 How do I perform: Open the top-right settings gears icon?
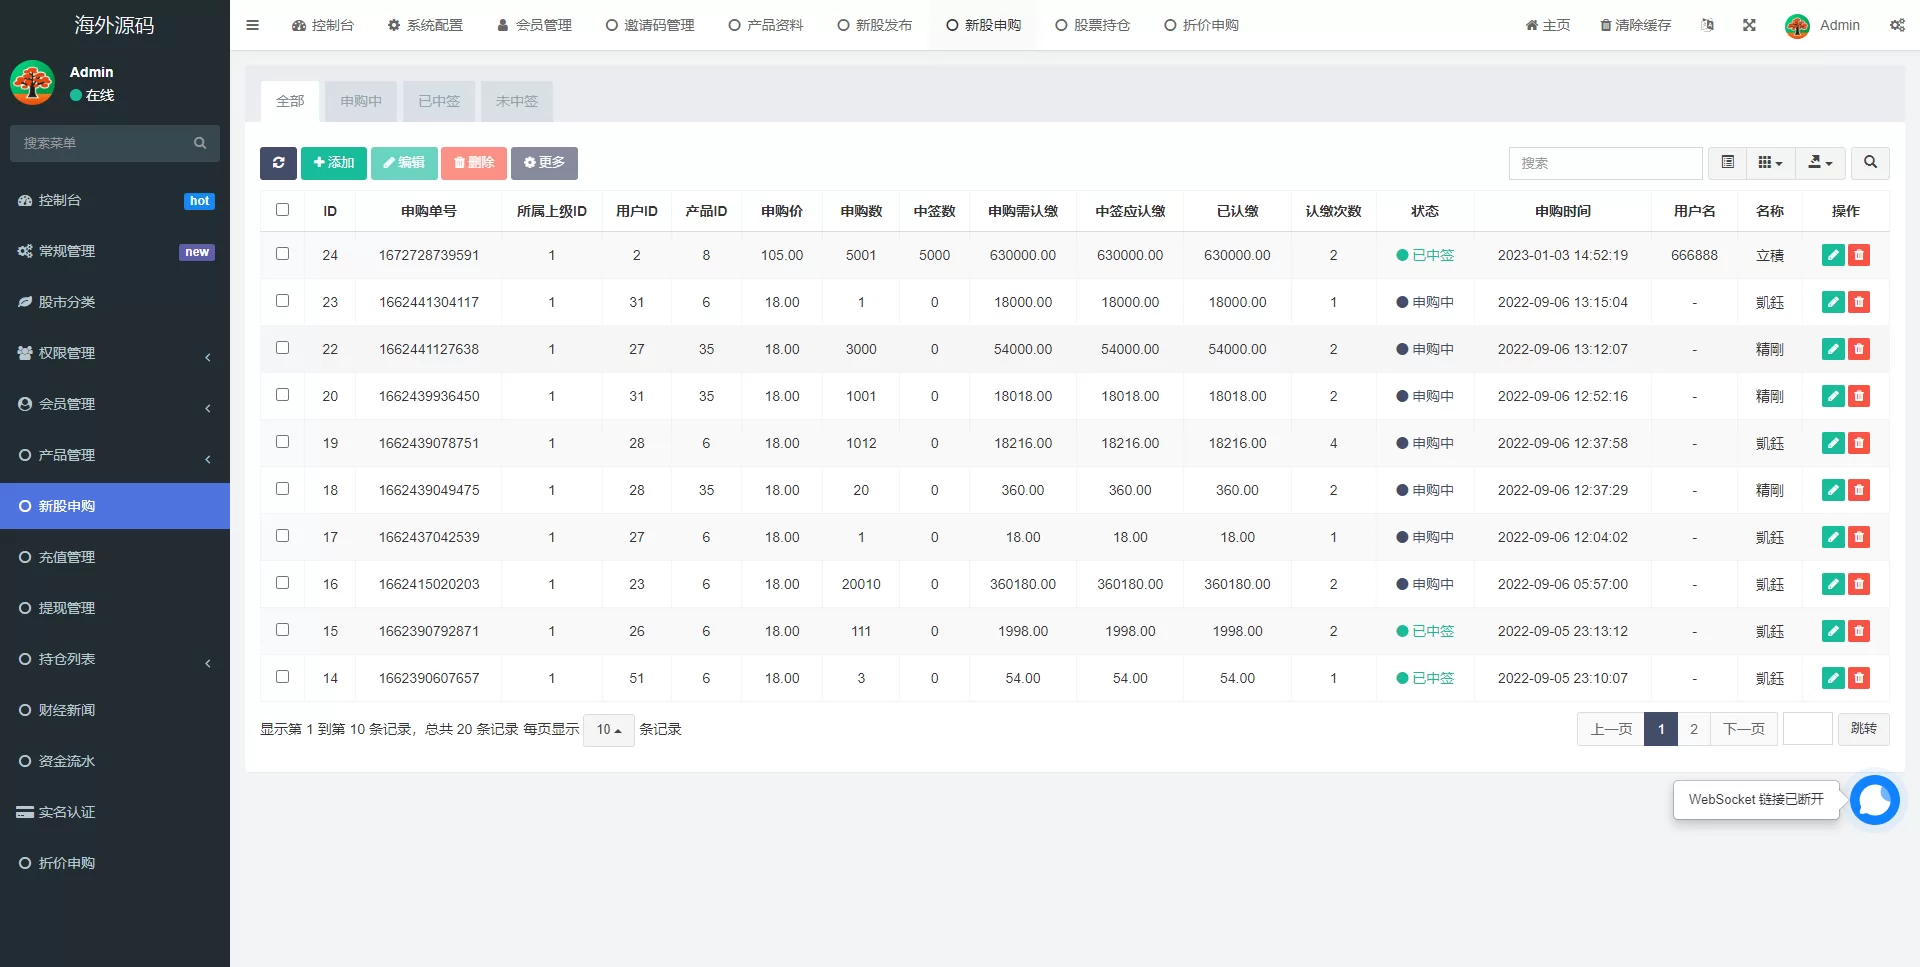[1897, 25]
